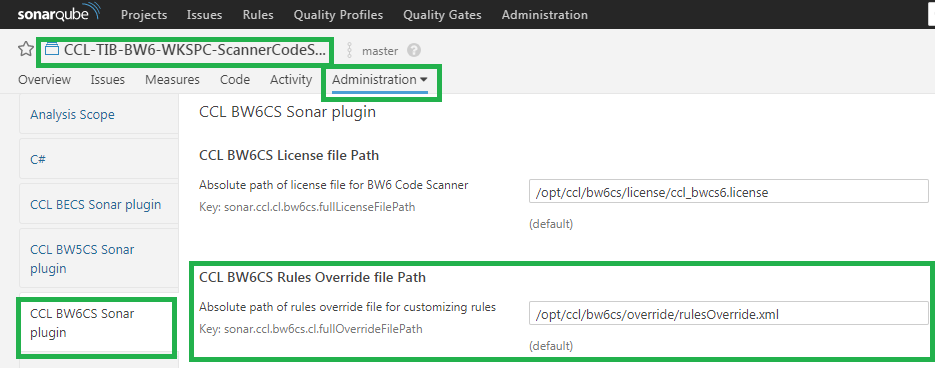The height and width of the screenshot is (368, 935).
Task: Select CCL BECS Sonar plugin category
Action: (x=98, y=205)
